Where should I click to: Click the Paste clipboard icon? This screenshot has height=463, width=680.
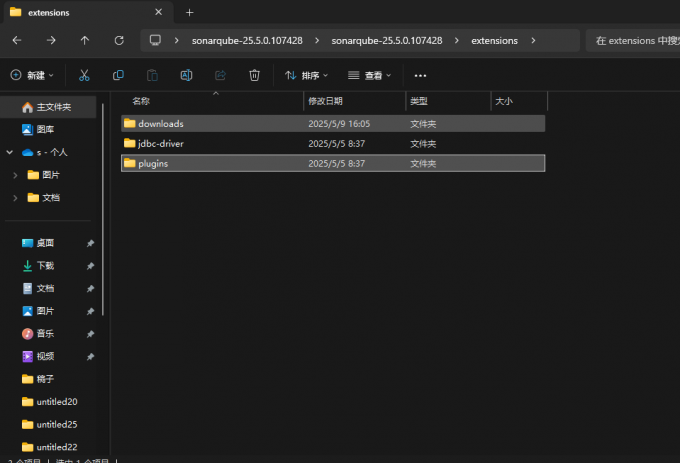[x=152, y=75]
